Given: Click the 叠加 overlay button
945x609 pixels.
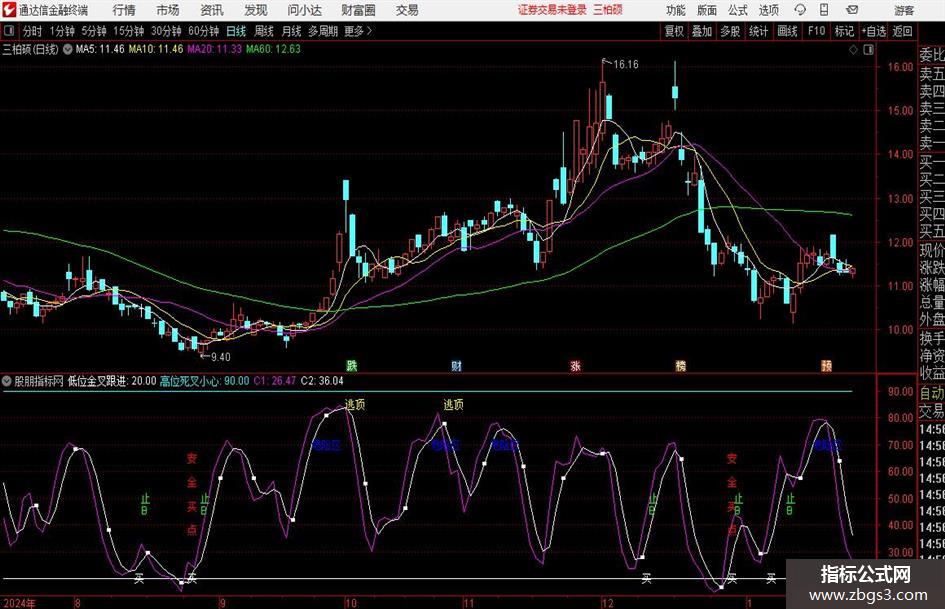Looking at the screenshot, I should pos(702,31).
